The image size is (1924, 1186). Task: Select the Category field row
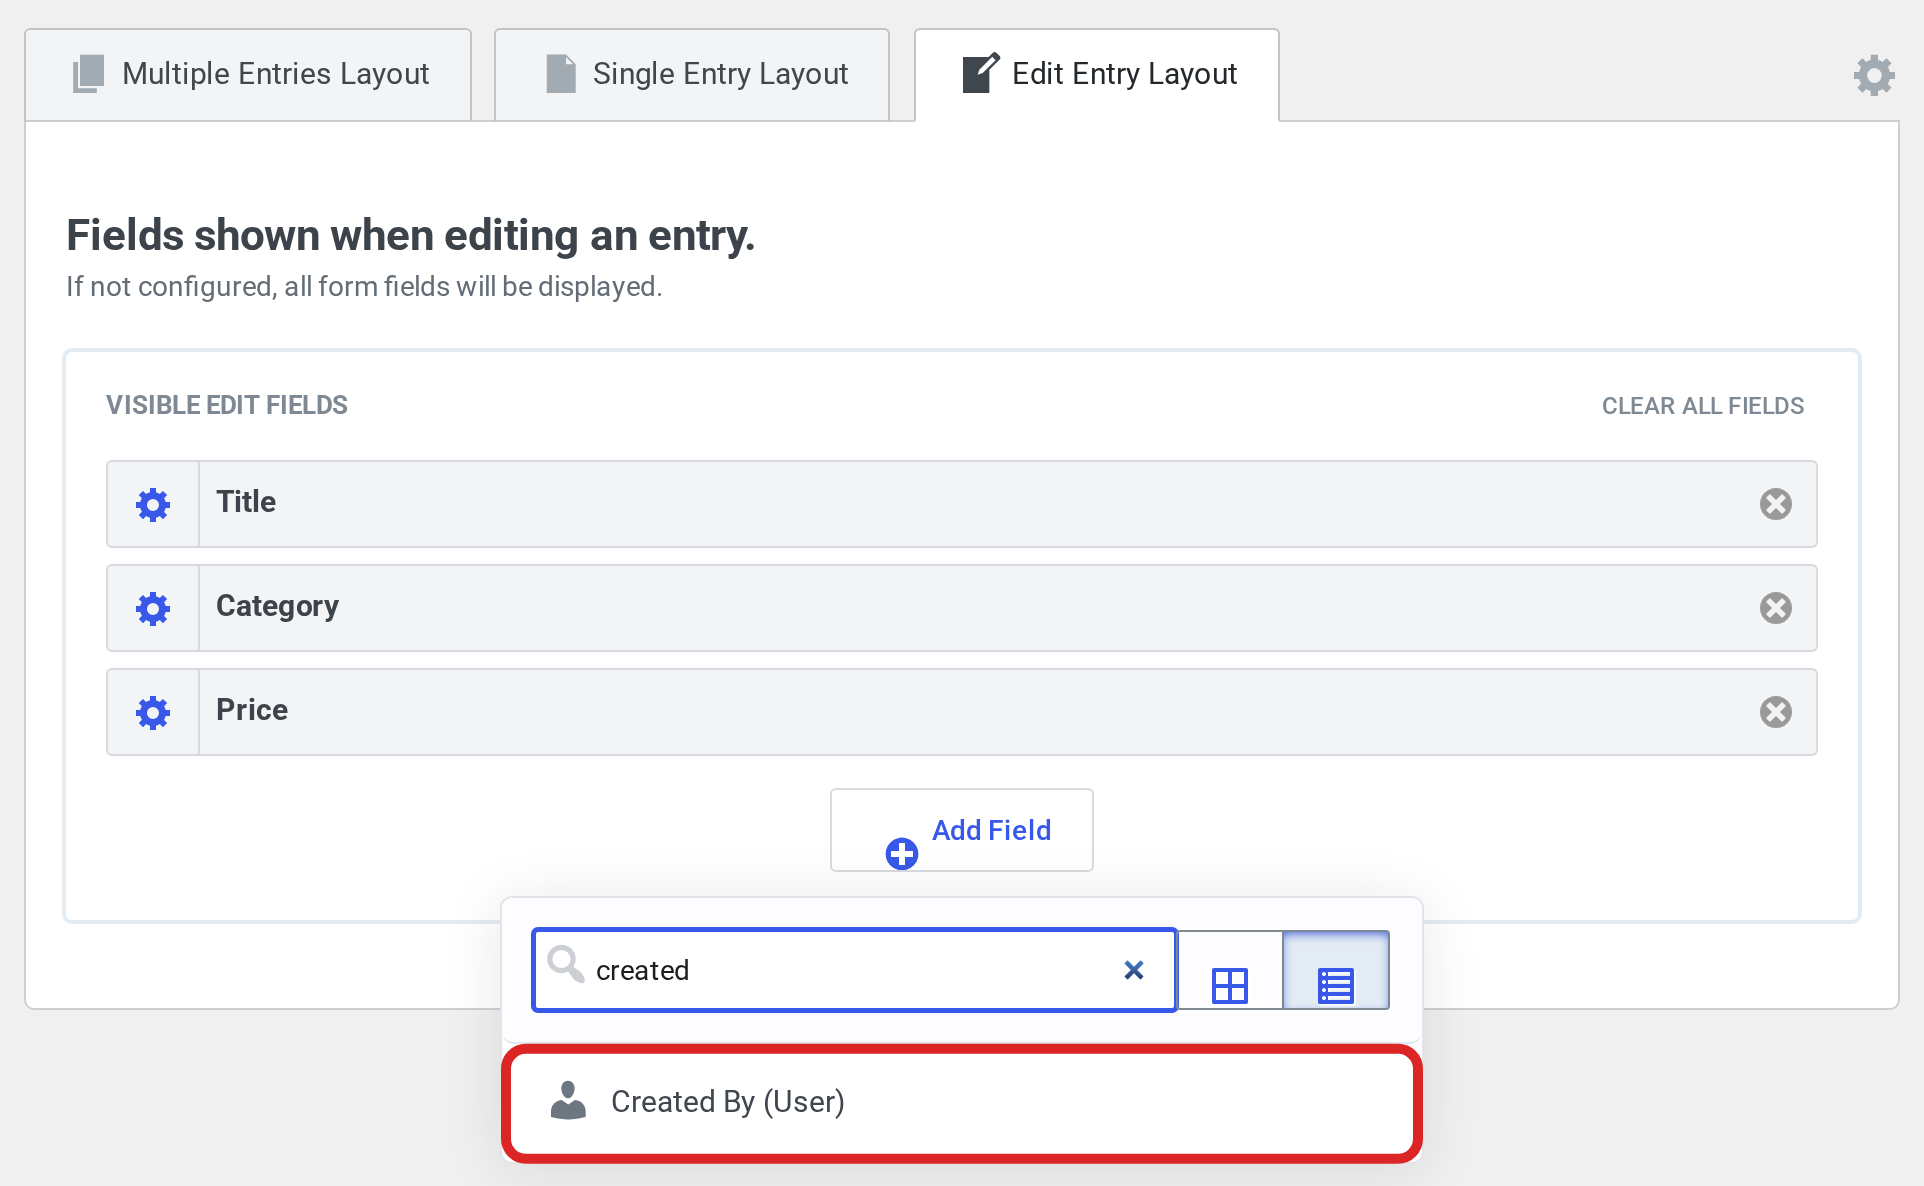[x=962, y=608]
